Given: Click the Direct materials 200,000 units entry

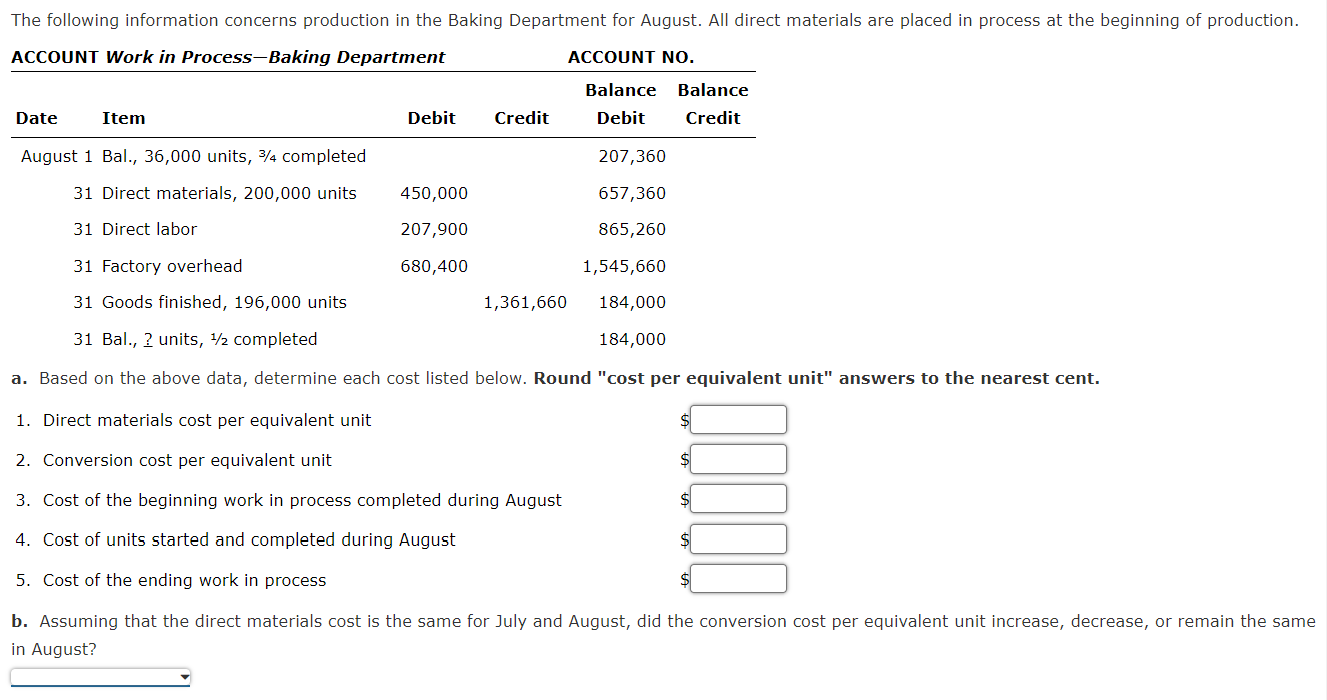Looking at the screenshot, I should (x=228, y=193).
